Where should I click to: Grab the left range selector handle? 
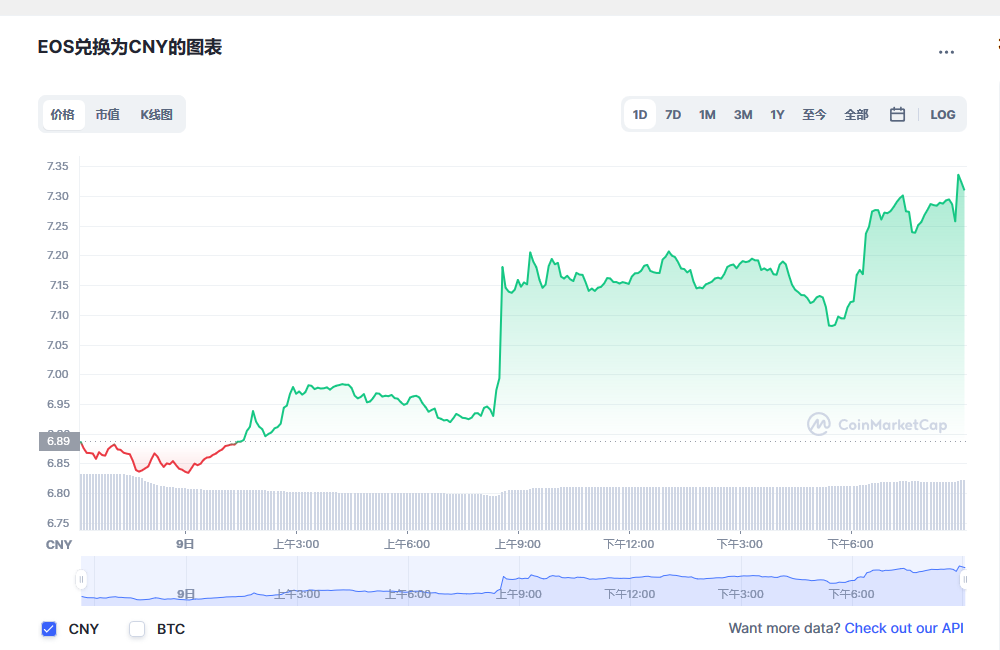[x=81, y=579]
